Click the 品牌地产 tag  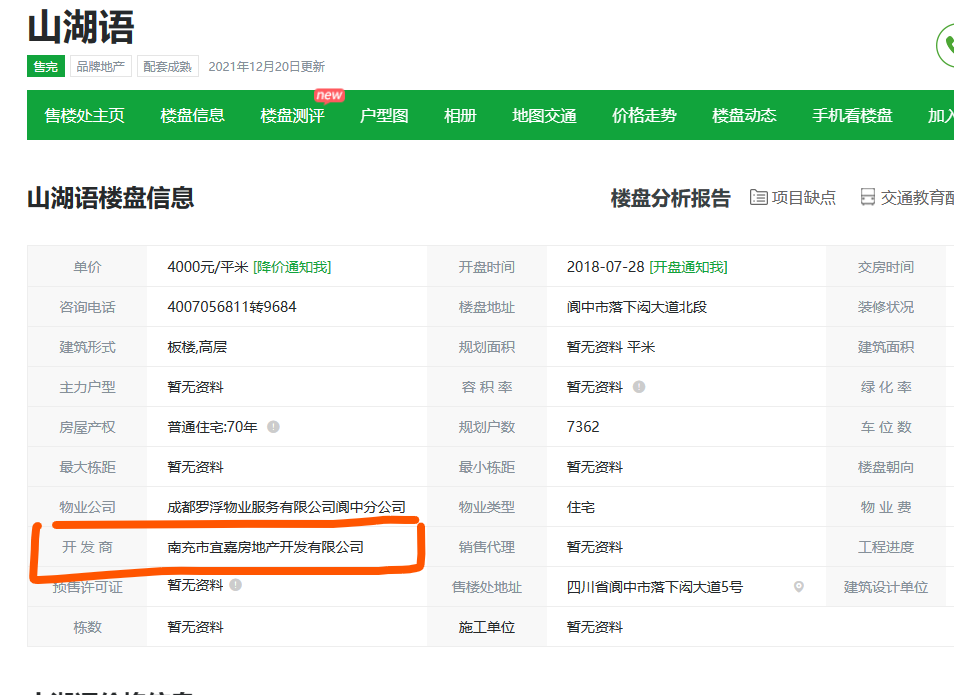coord(100,66)
